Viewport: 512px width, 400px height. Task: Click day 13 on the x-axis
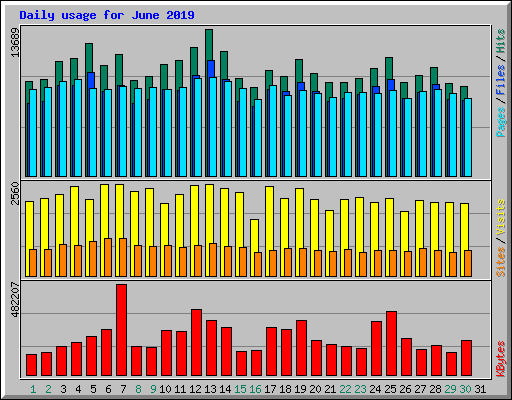point(210,389)
